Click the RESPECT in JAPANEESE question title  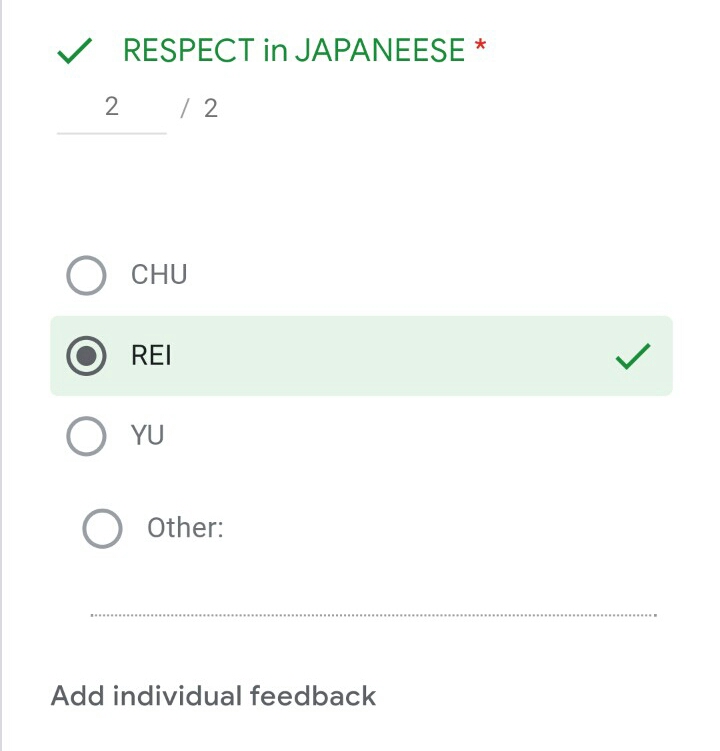click(x=293, y=50)
